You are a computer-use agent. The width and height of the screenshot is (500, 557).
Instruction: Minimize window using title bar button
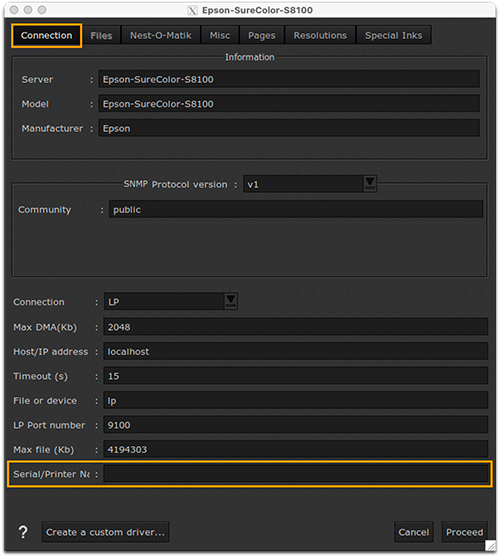click(x=28, y=10)
